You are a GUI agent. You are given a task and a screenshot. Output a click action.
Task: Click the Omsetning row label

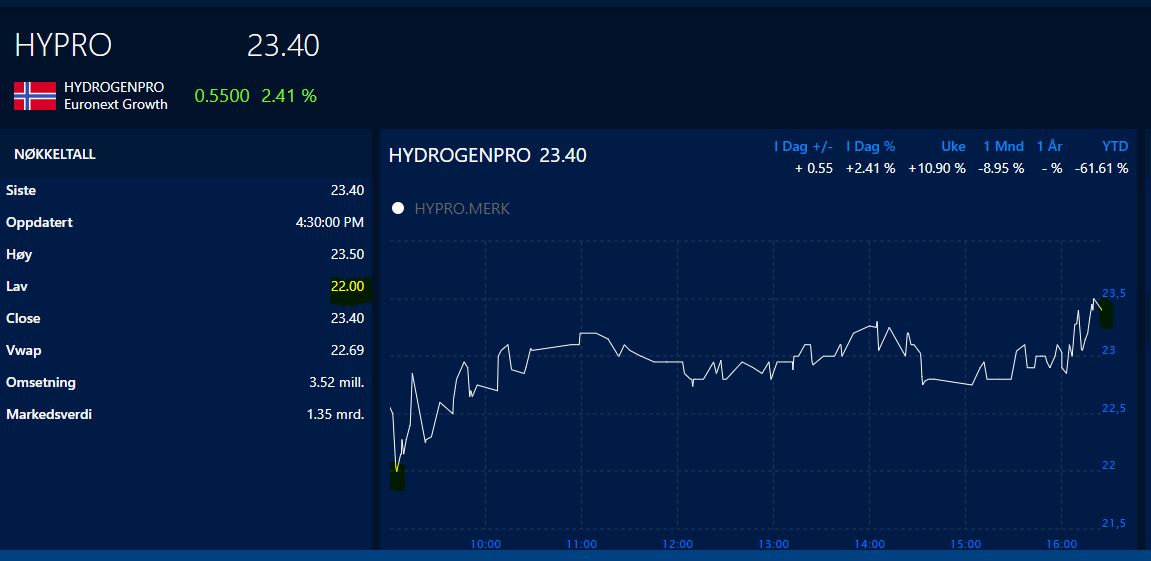40,383
